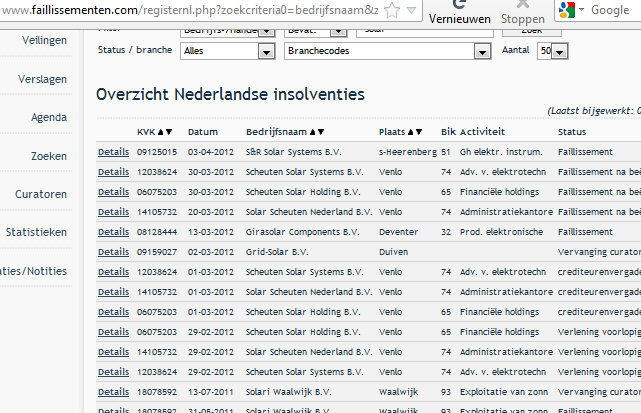Click KVK number 09159027

click(x=157, y=252)
